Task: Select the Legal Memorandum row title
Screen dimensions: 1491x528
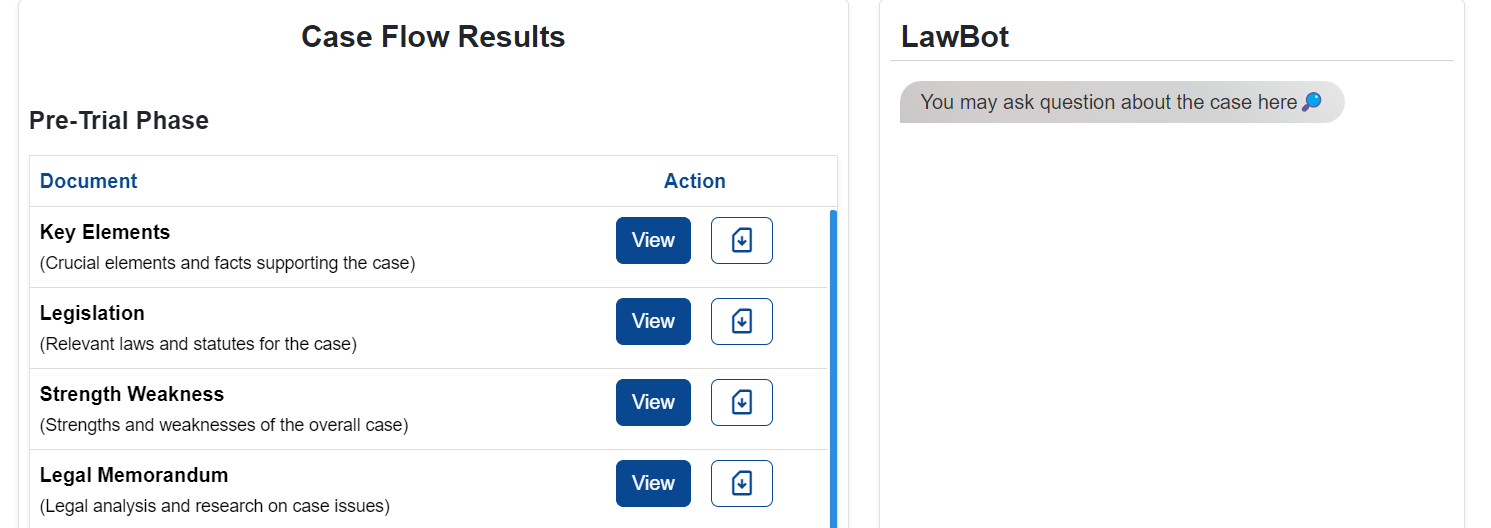Action: pyautogui.click(x=134, y=475)
